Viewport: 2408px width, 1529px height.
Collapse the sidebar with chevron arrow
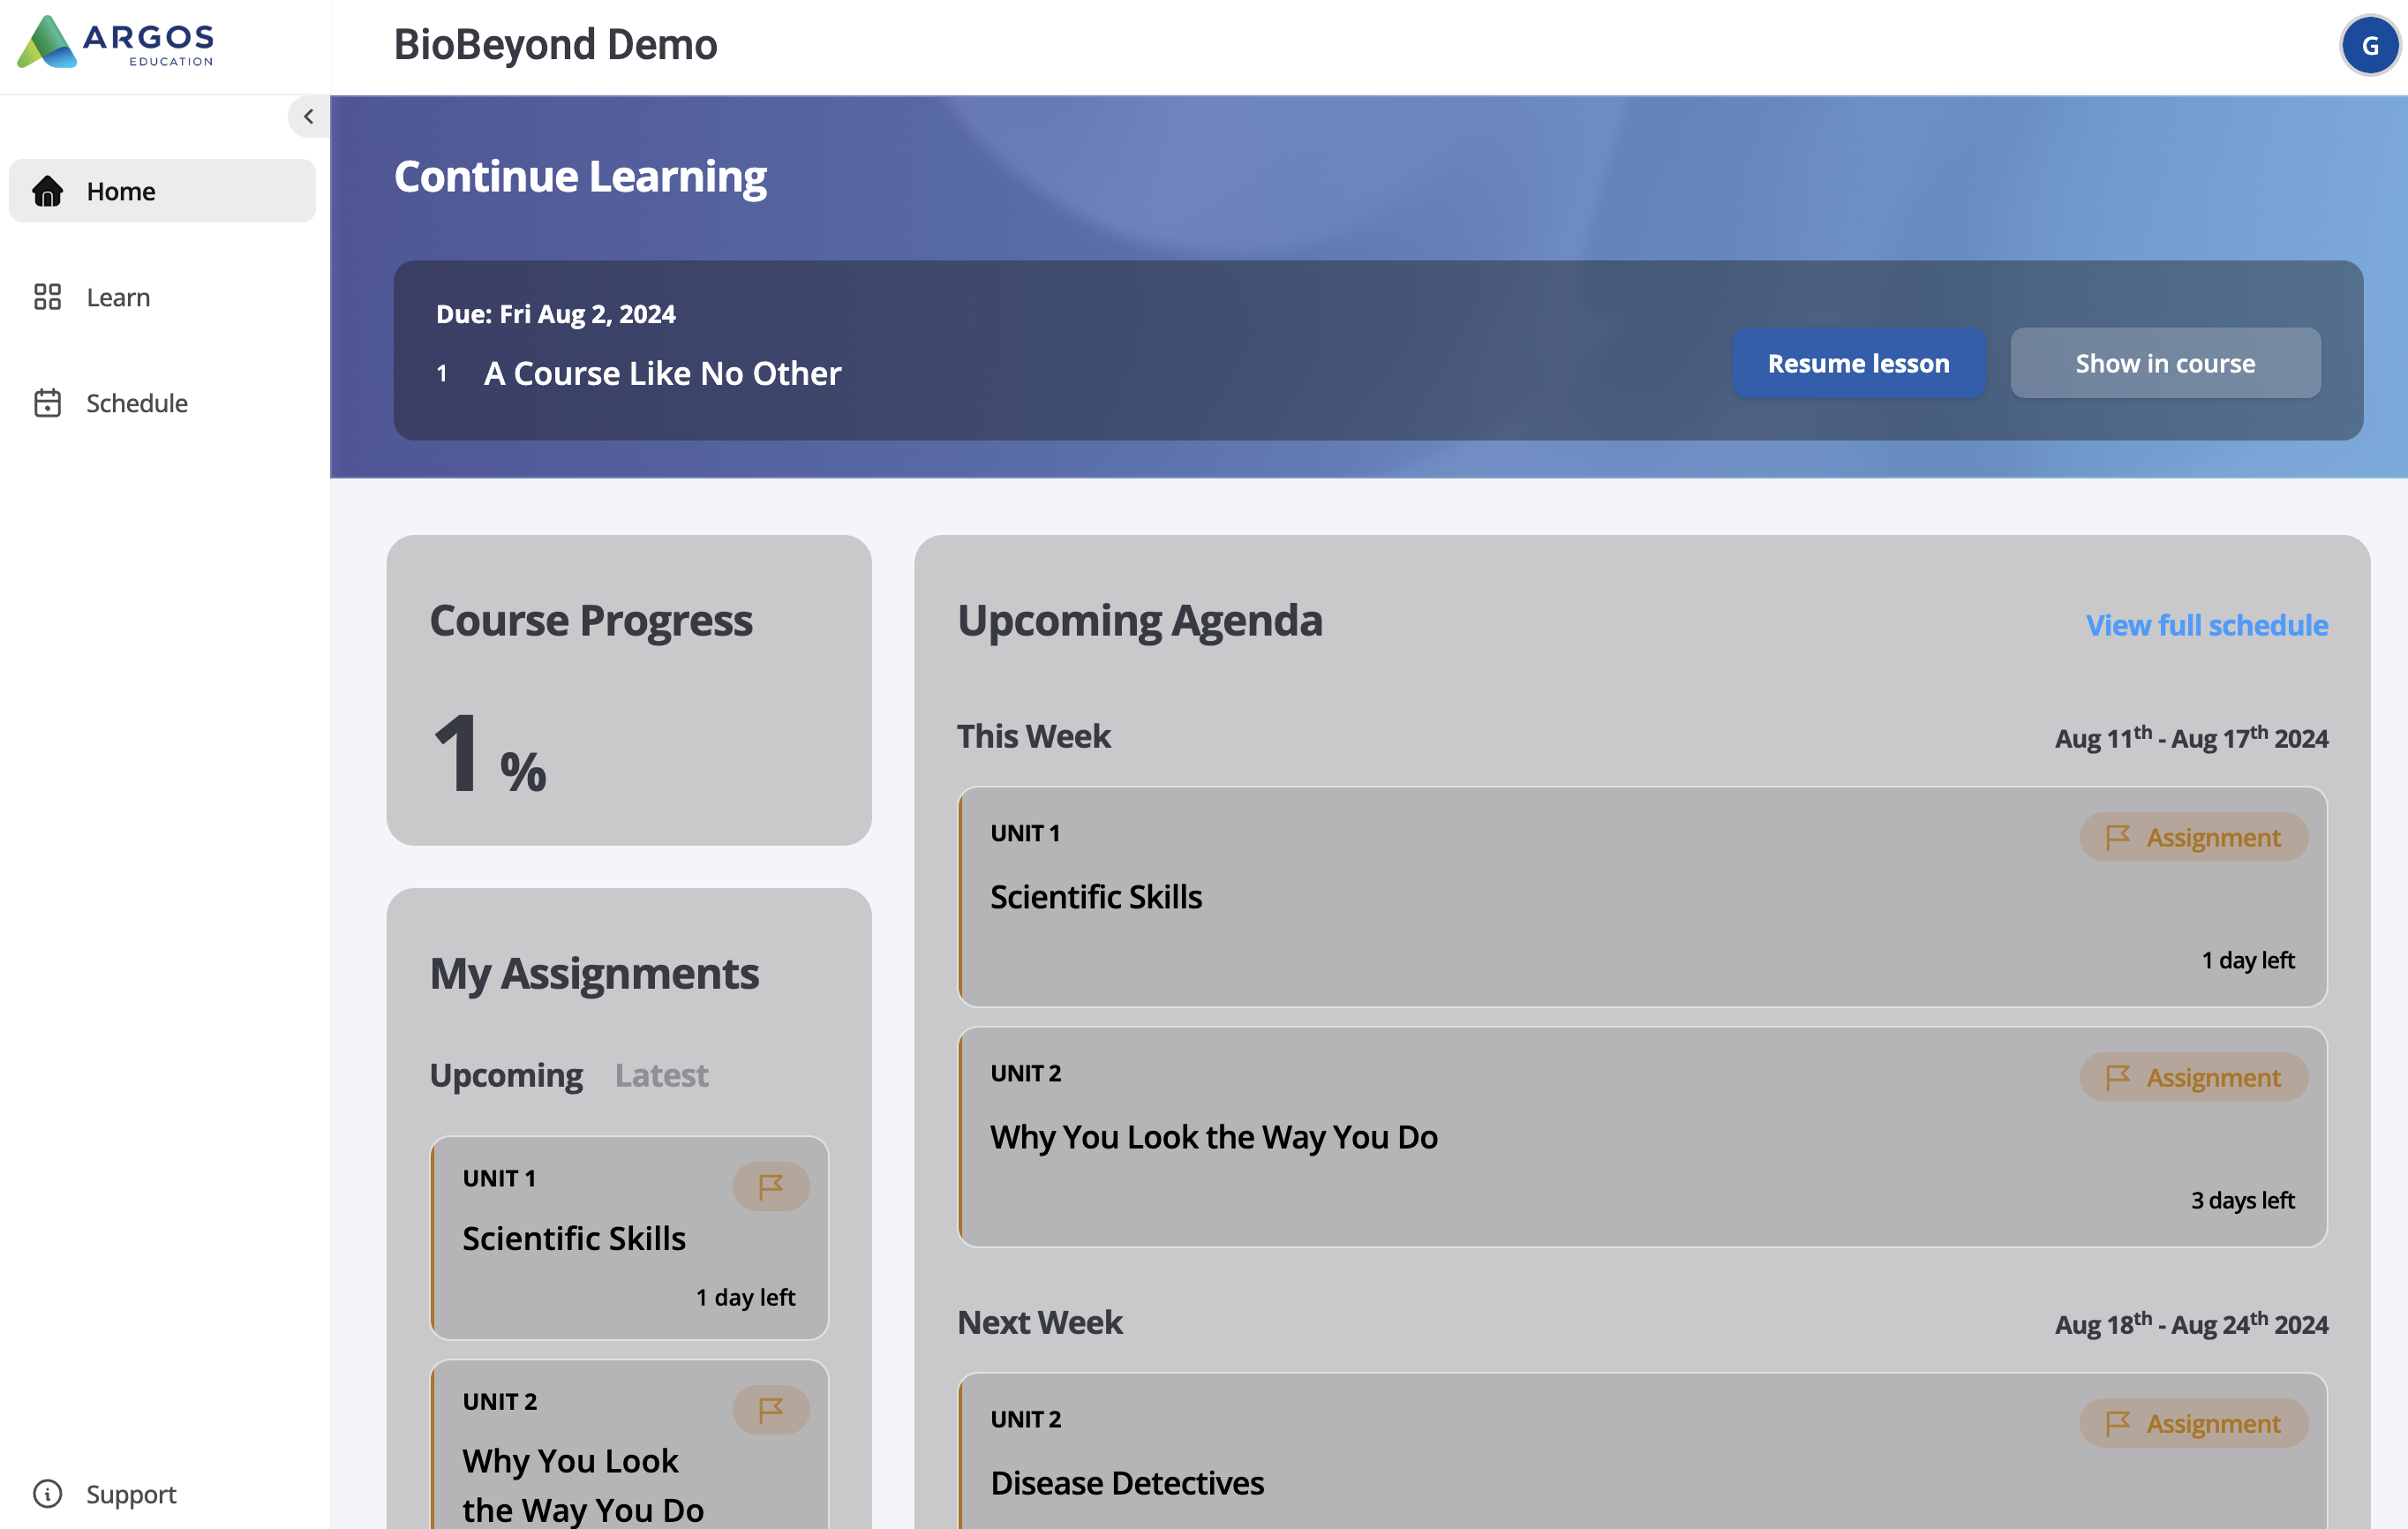[x=308, y=116]
